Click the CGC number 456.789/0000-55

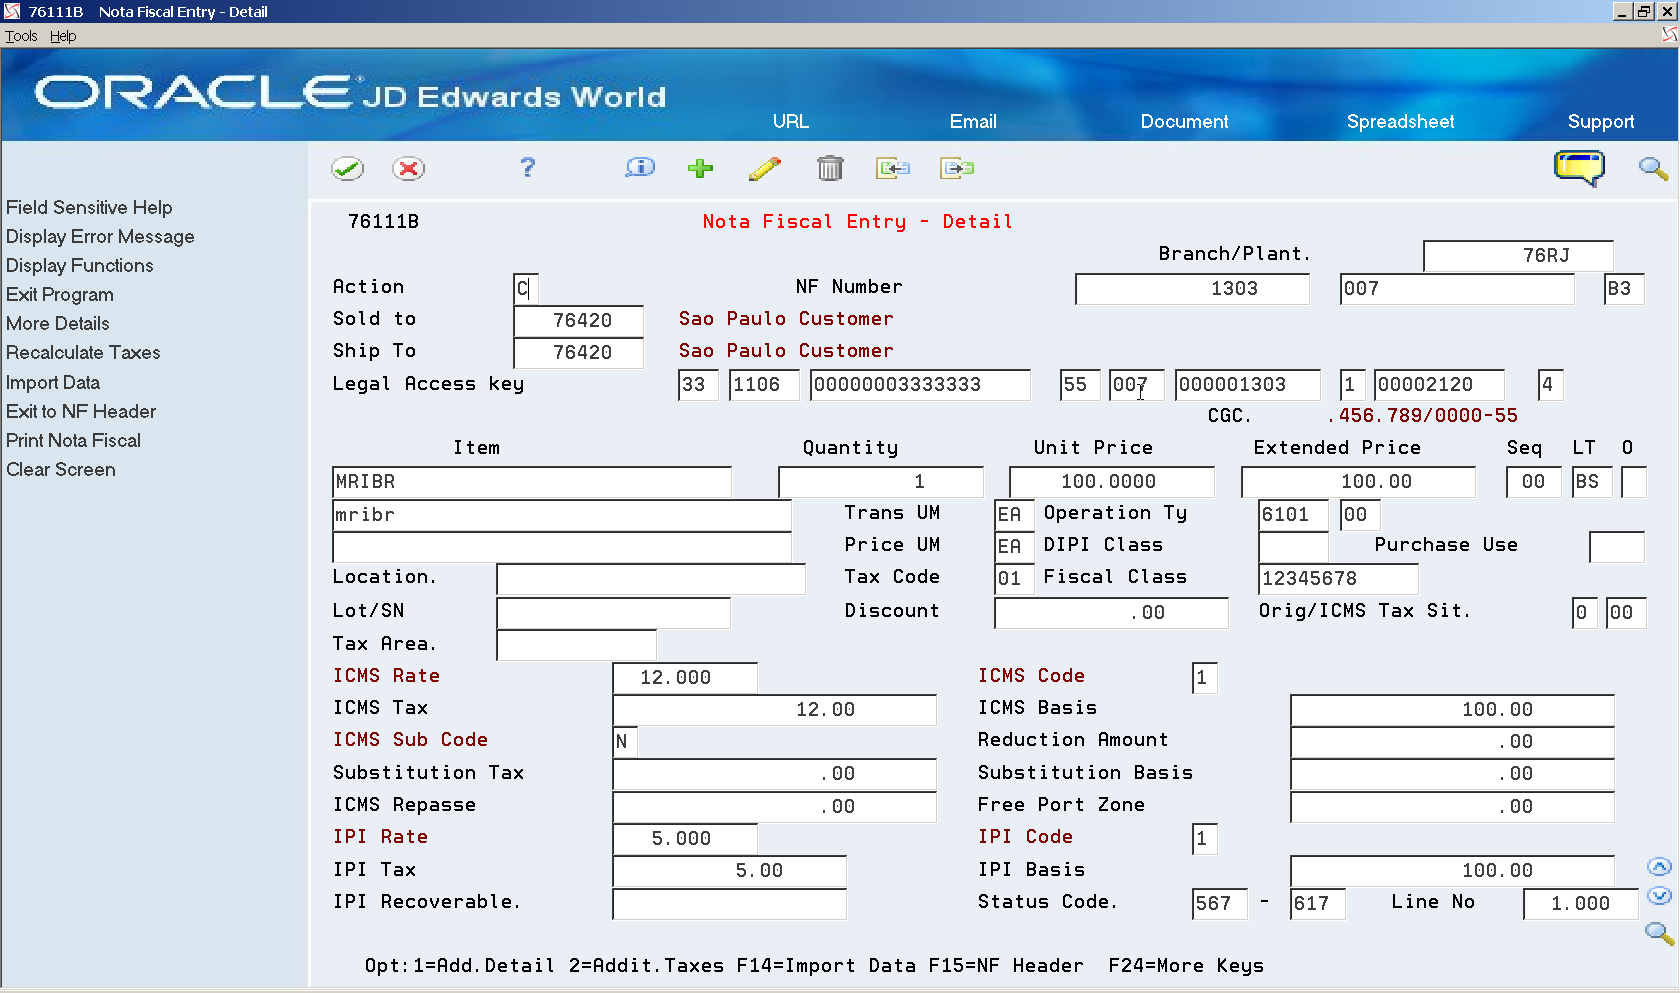pos(1423,415)
